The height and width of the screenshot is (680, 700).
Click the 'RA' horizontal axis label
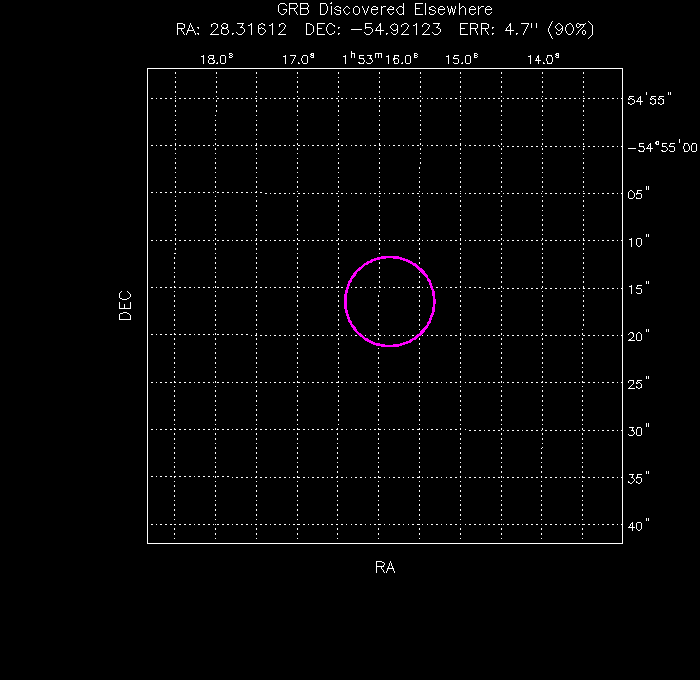click(x=385, y=567)
